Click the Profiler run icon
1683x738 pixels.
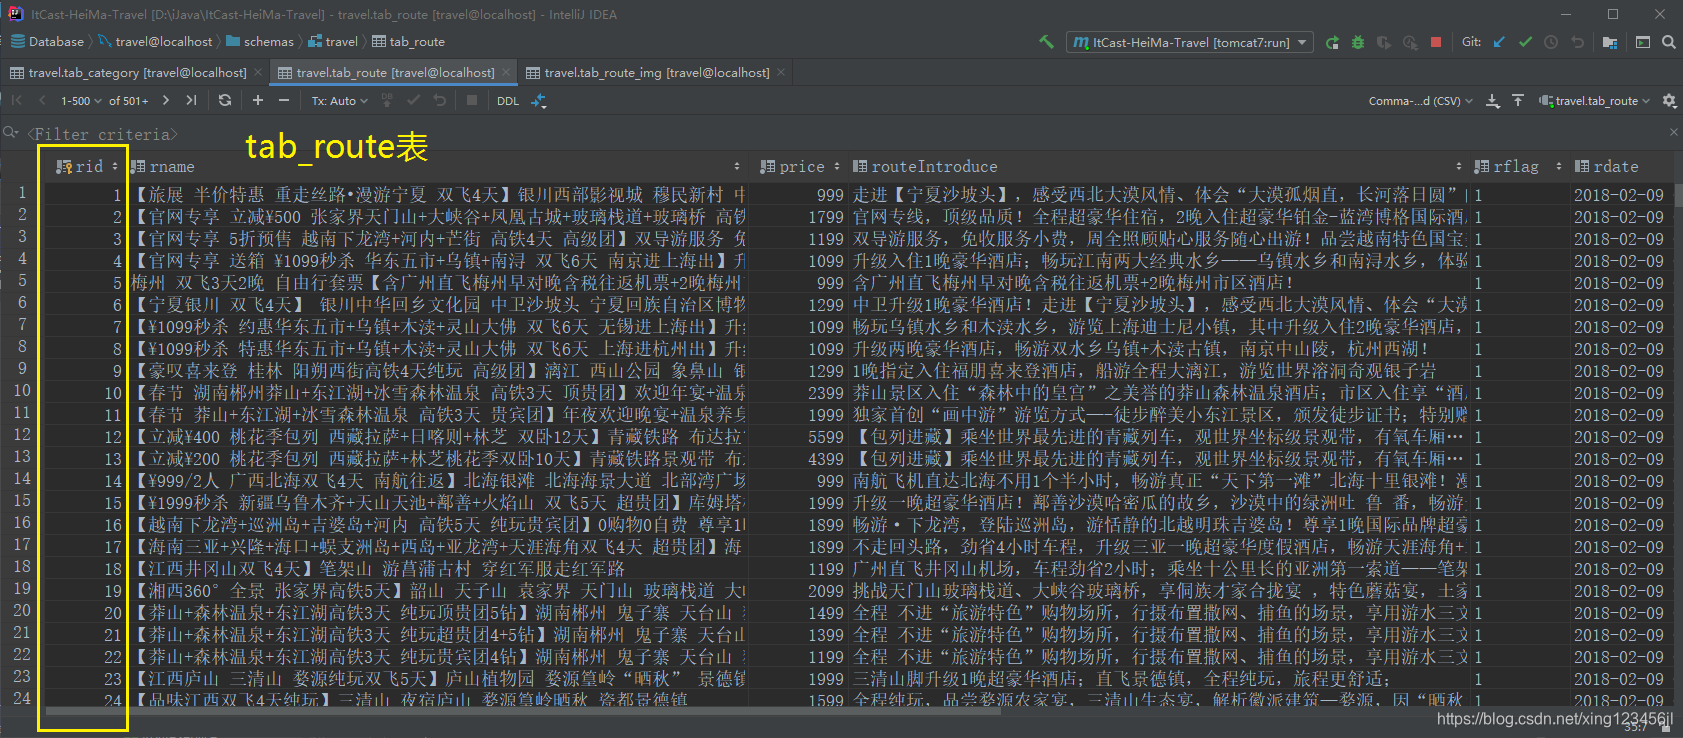pos(1410,42)
